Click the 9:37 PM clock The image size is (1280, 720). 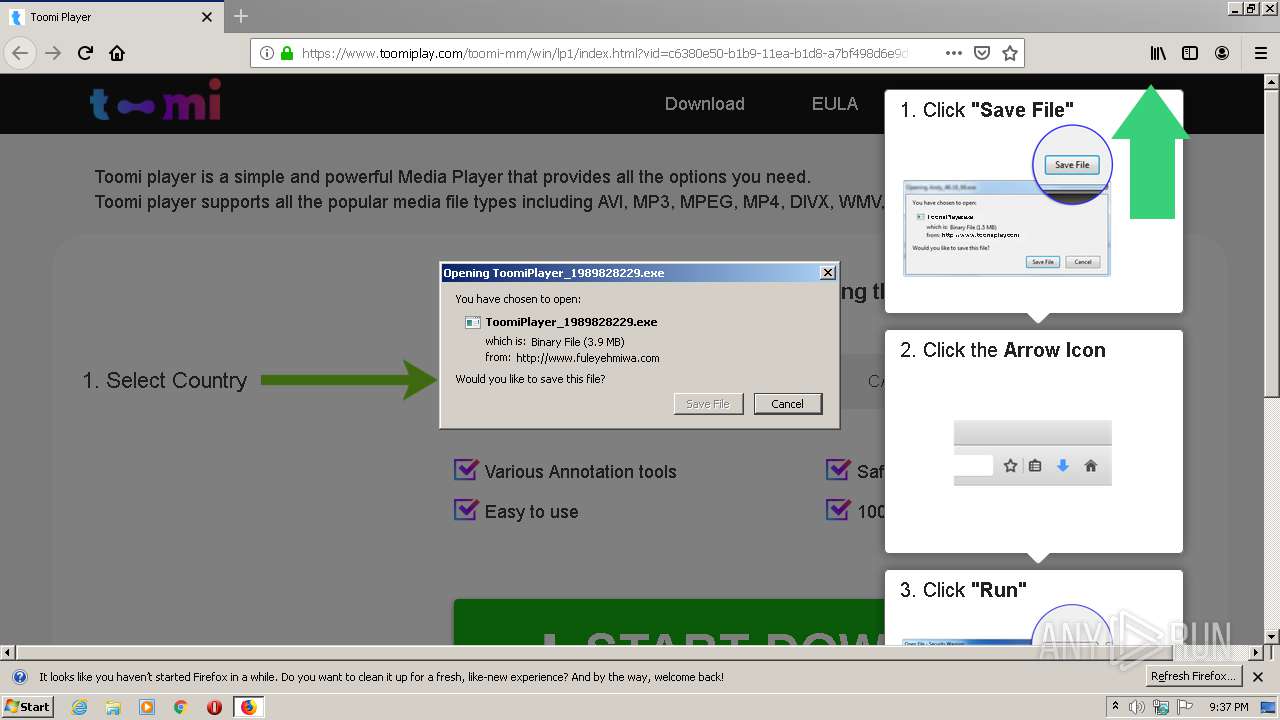tap(1229, 707)
